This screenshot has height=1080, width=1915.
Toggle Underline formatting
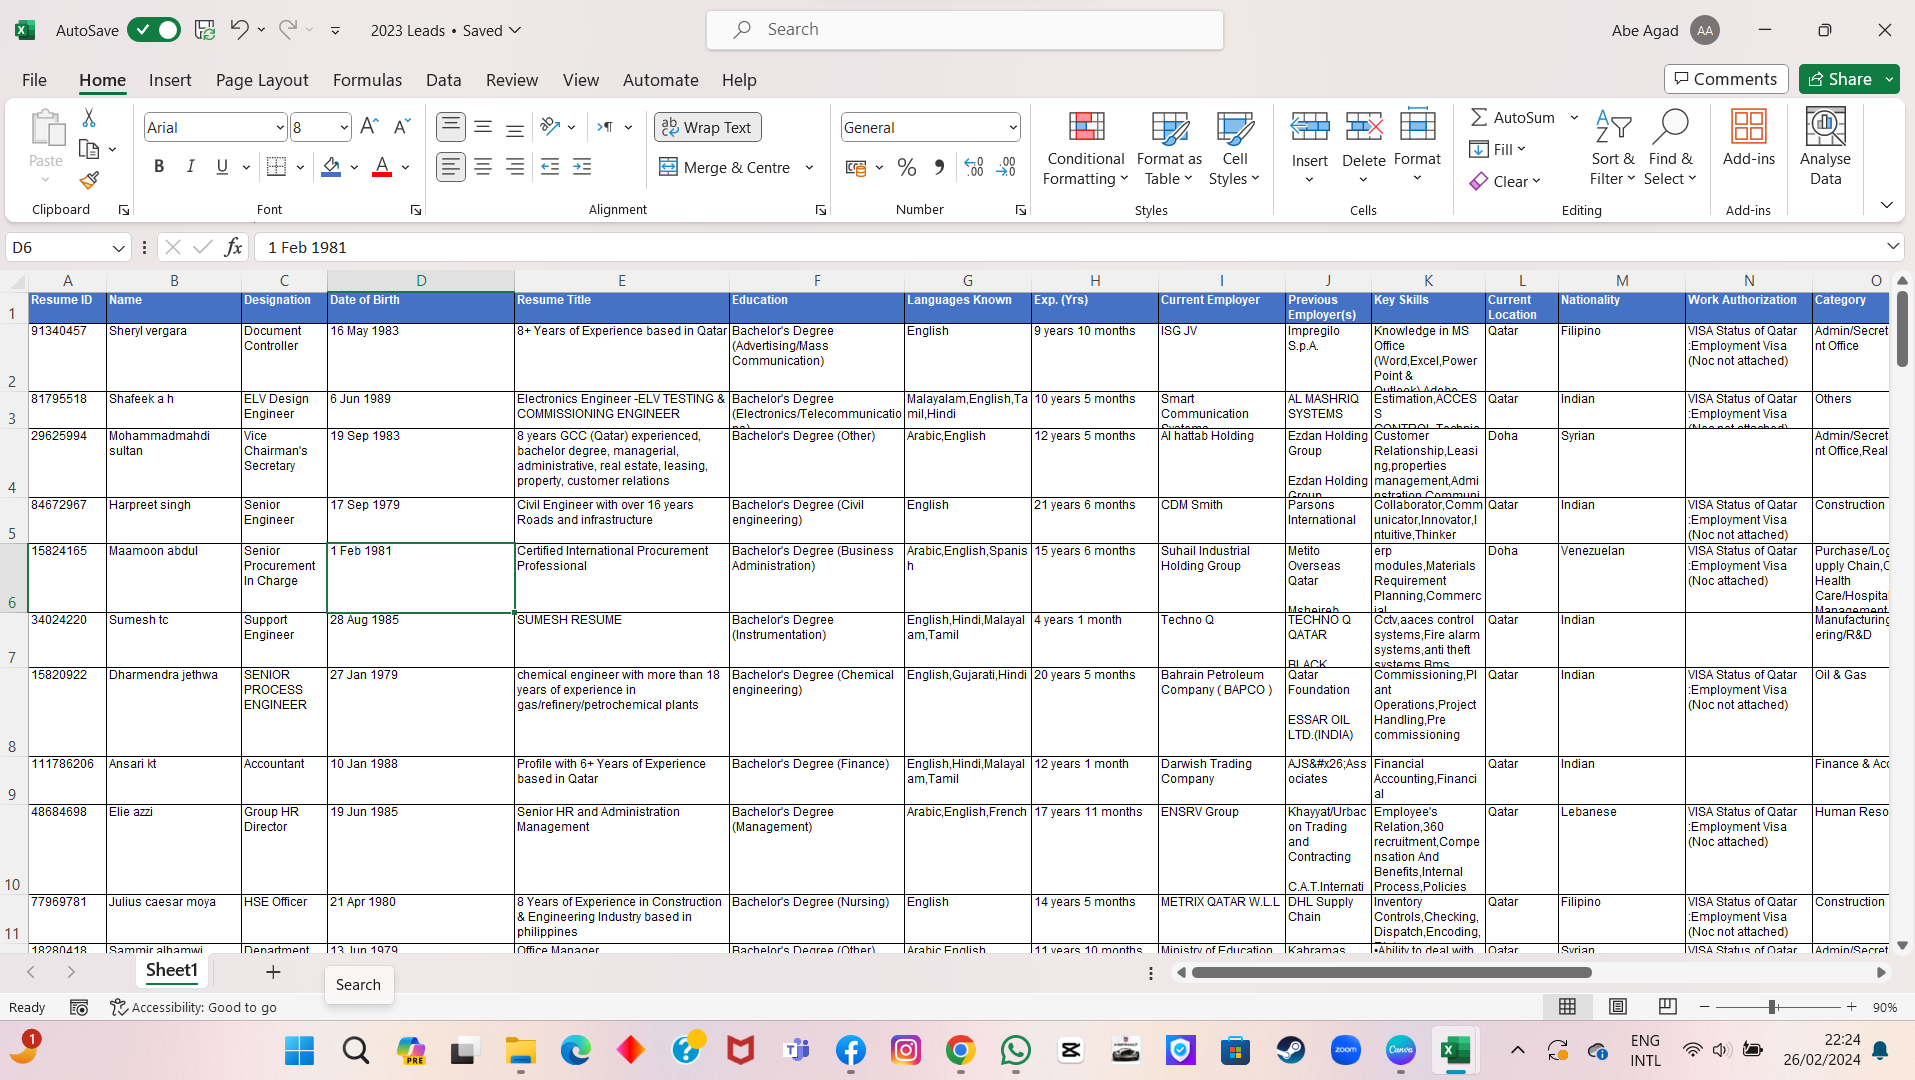[222, 167]
